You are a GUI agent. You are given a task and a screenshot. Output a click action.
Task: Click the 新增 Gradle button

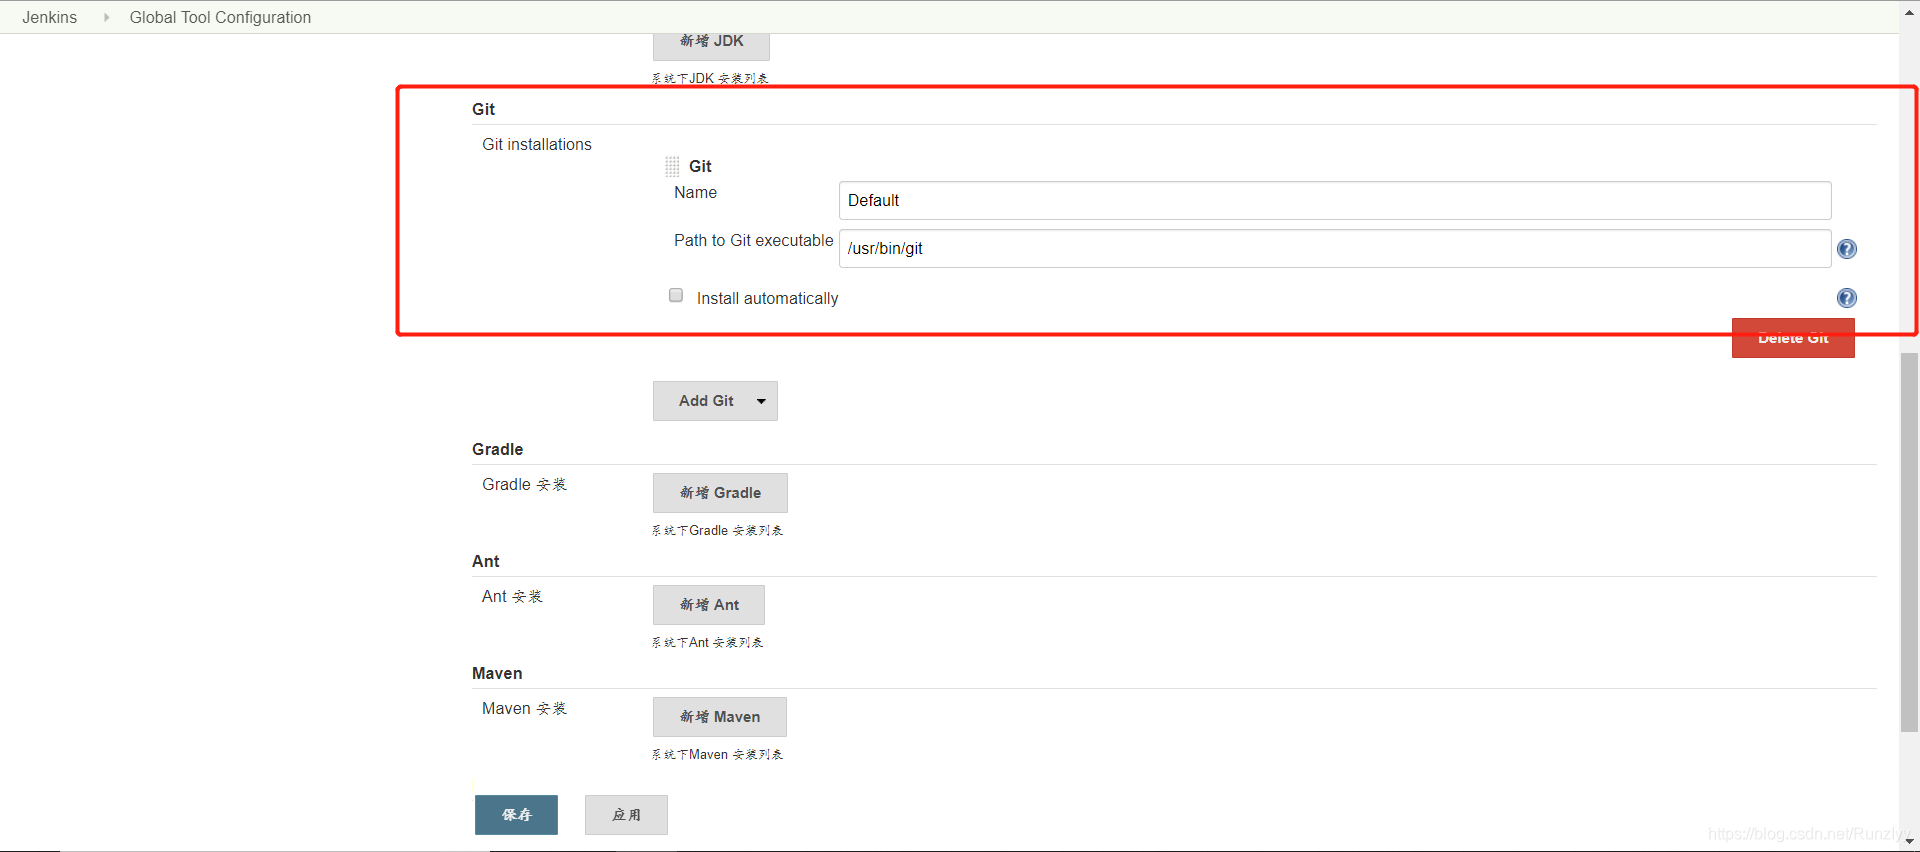coord(720,493)
